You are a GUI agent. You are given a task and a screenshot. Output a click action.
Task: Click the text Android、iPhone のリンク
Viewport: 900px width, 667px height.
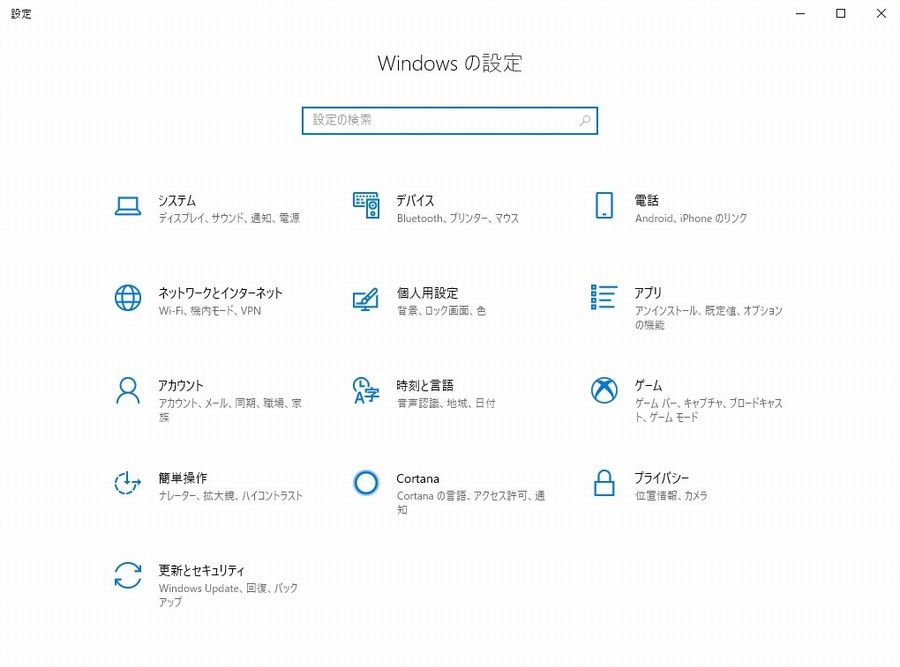691,218
